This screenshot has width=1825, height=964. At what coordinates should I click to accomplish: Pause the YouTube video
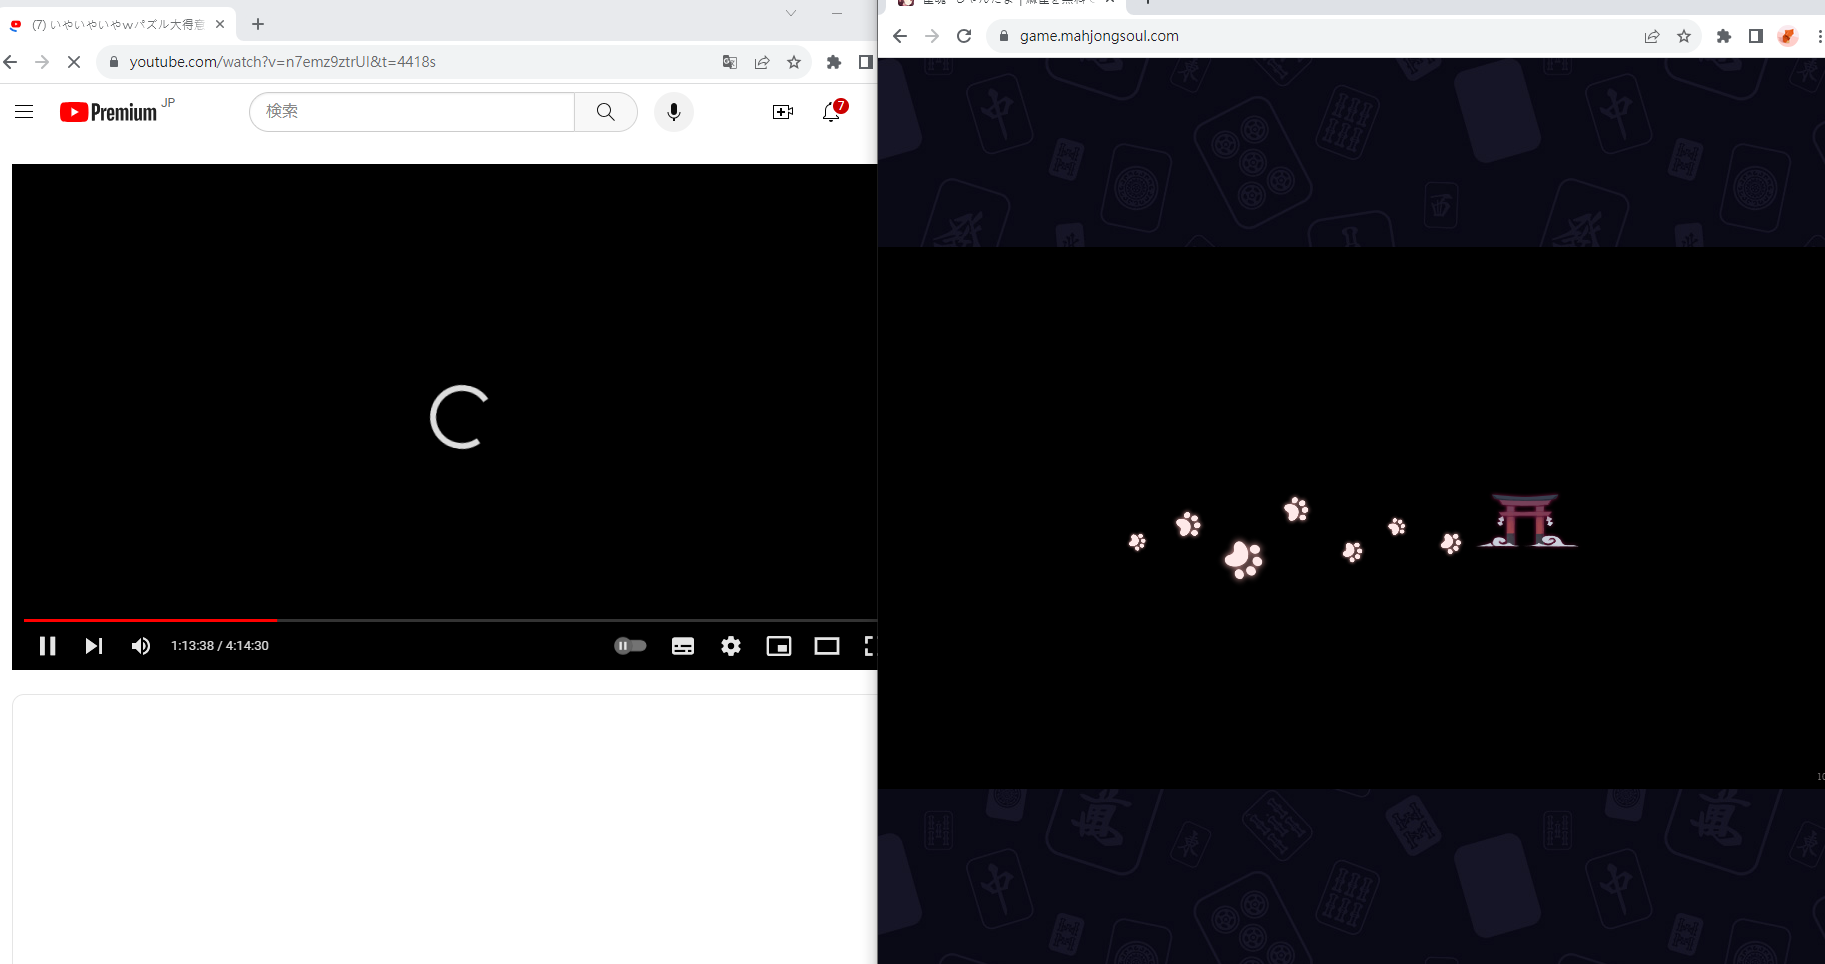47,646
